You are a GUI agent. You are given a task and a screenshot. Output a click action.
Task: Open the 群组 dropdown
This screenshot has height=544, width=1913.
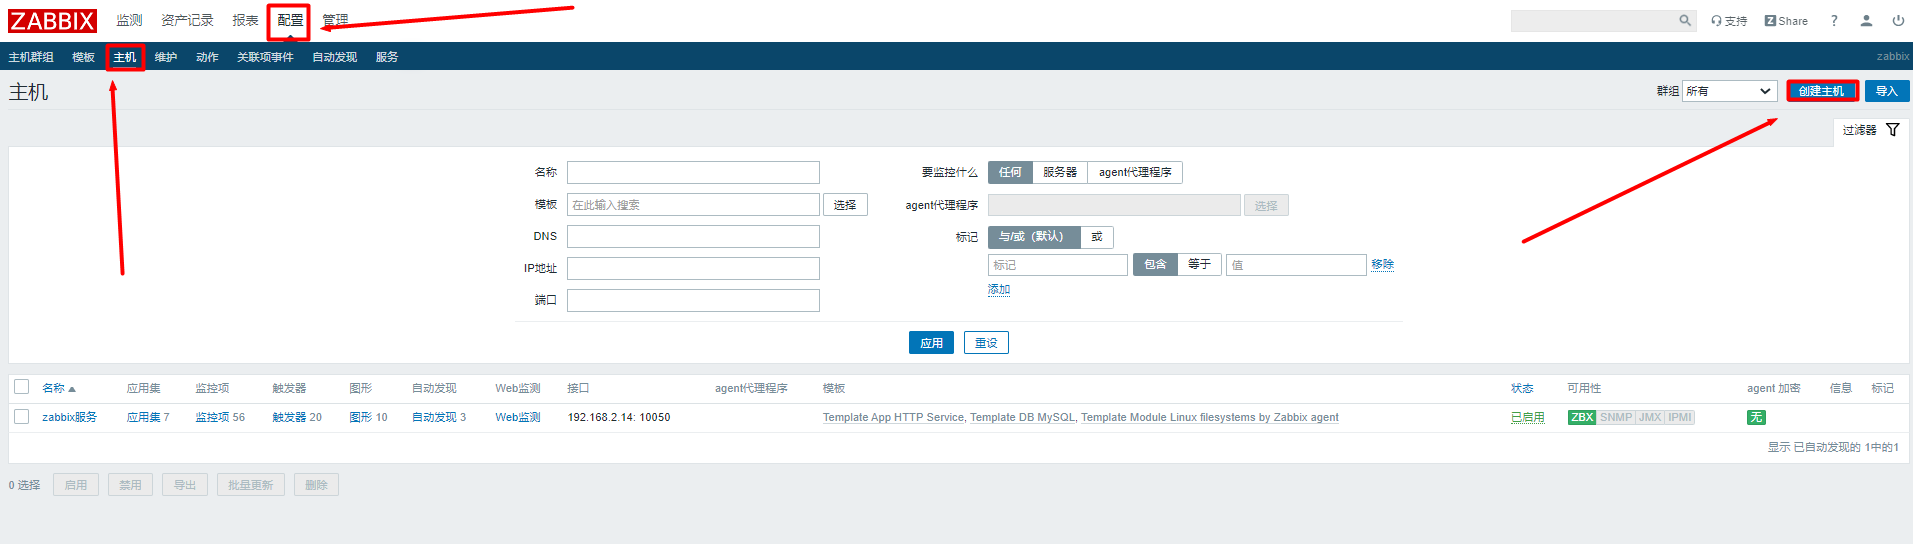tap(1729, 91)
